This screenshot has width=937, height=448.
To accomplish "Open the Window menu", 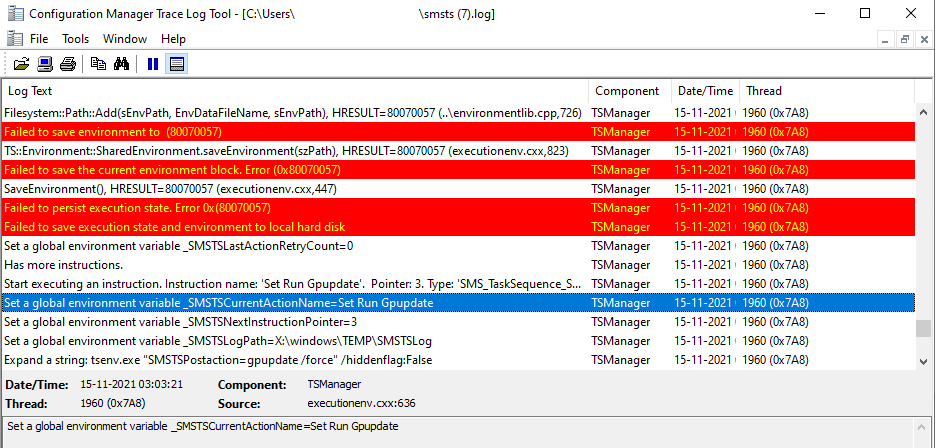I will (125, 39).
